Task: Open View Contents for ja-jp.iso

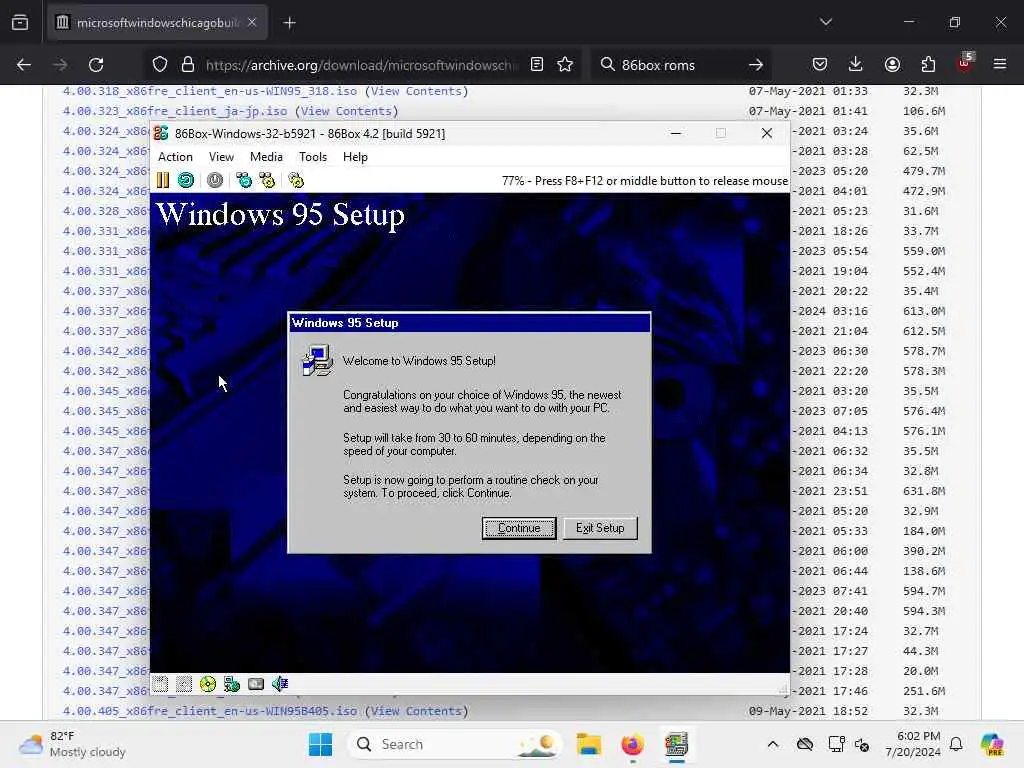Action: (346, 111)
